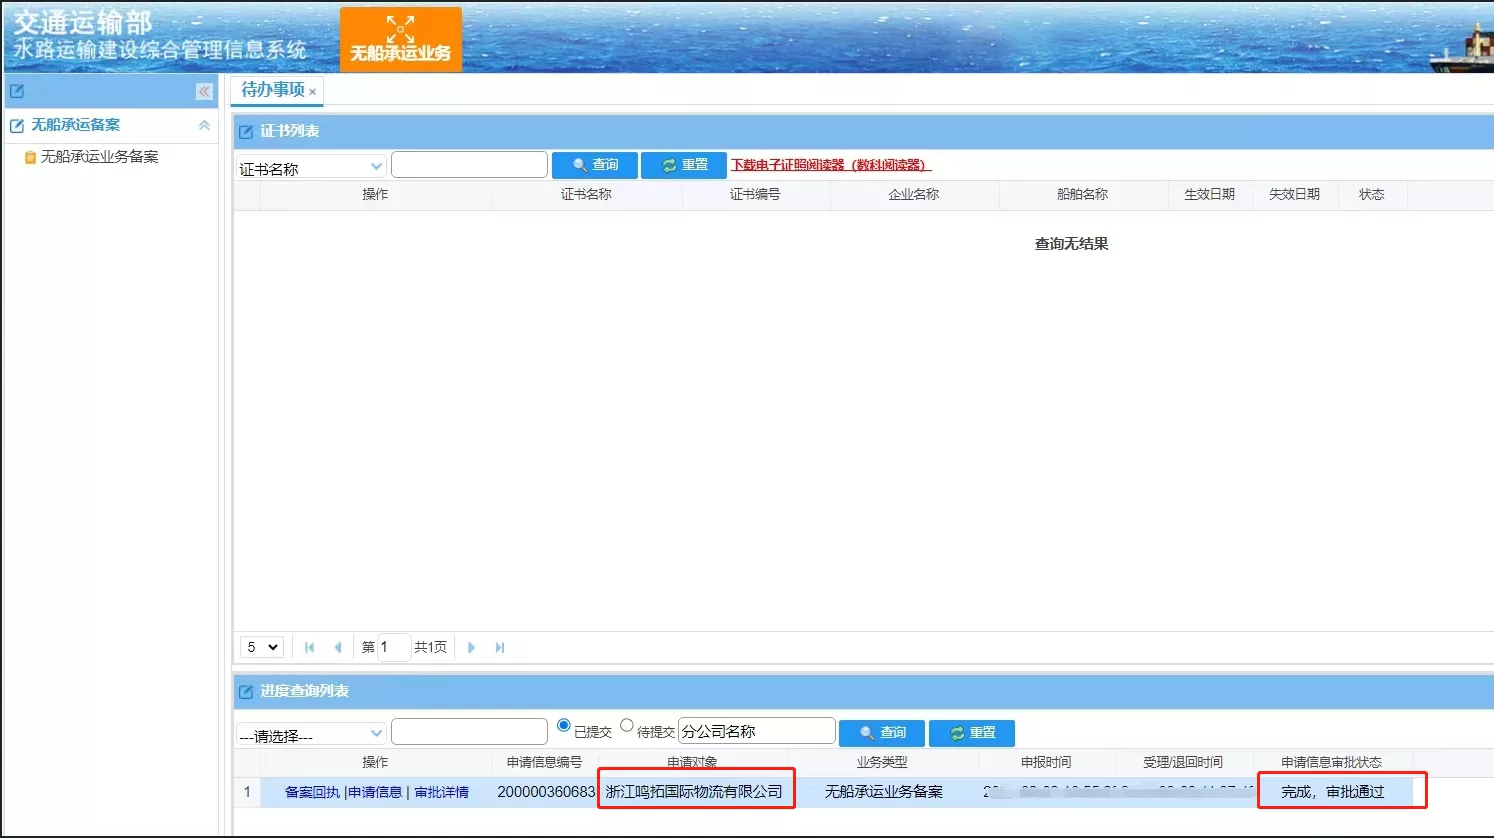This screenshot has height=838, width=1494.
Task: Close the 待办事项 tab
Action: (313, 92)
